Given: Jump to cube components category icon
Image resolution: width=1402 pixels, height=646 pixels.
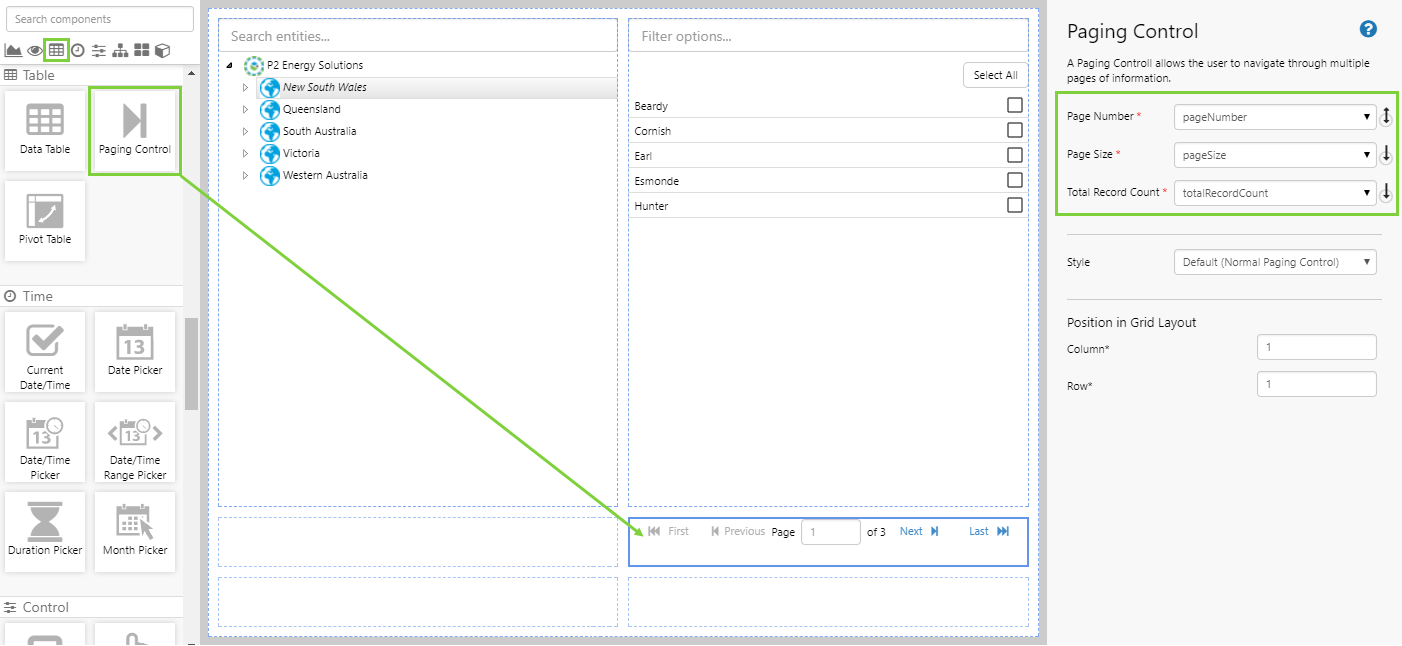Looking at the screenshot, I should click(x=162, y=50).
